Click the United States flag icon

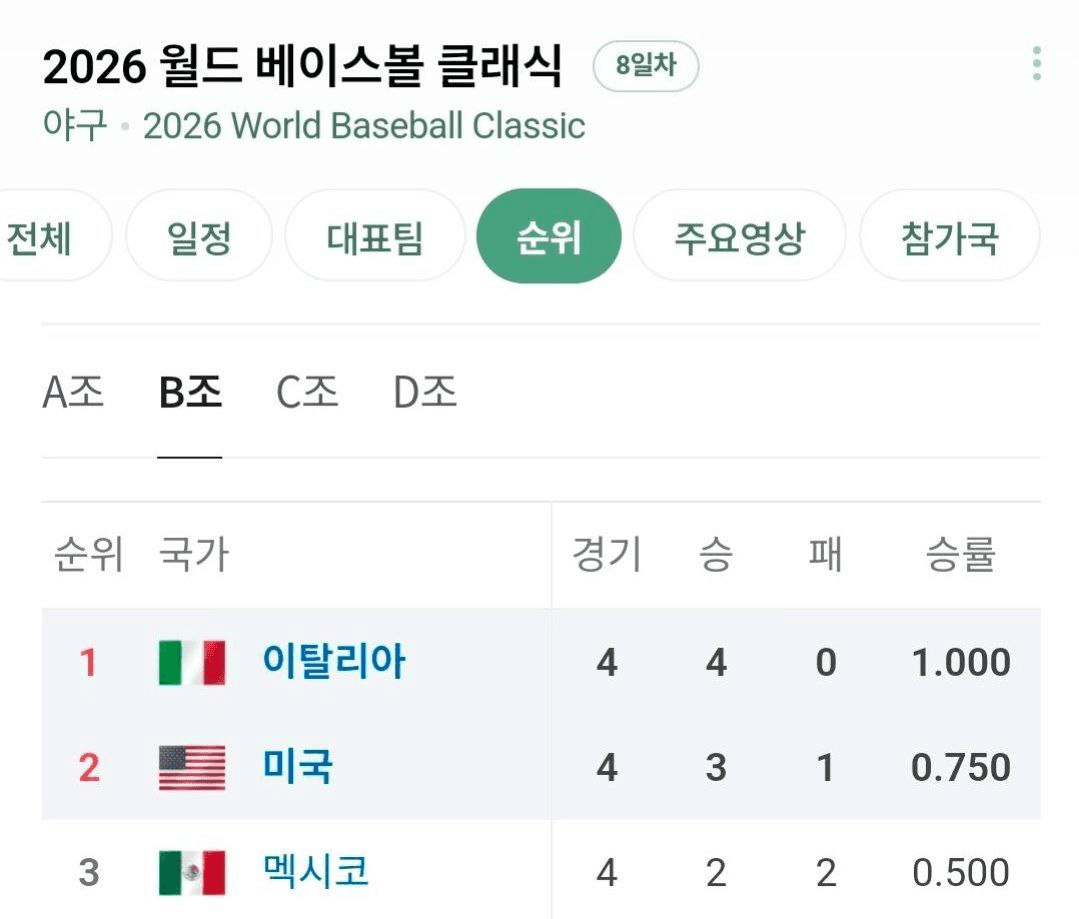click(192, 768)
